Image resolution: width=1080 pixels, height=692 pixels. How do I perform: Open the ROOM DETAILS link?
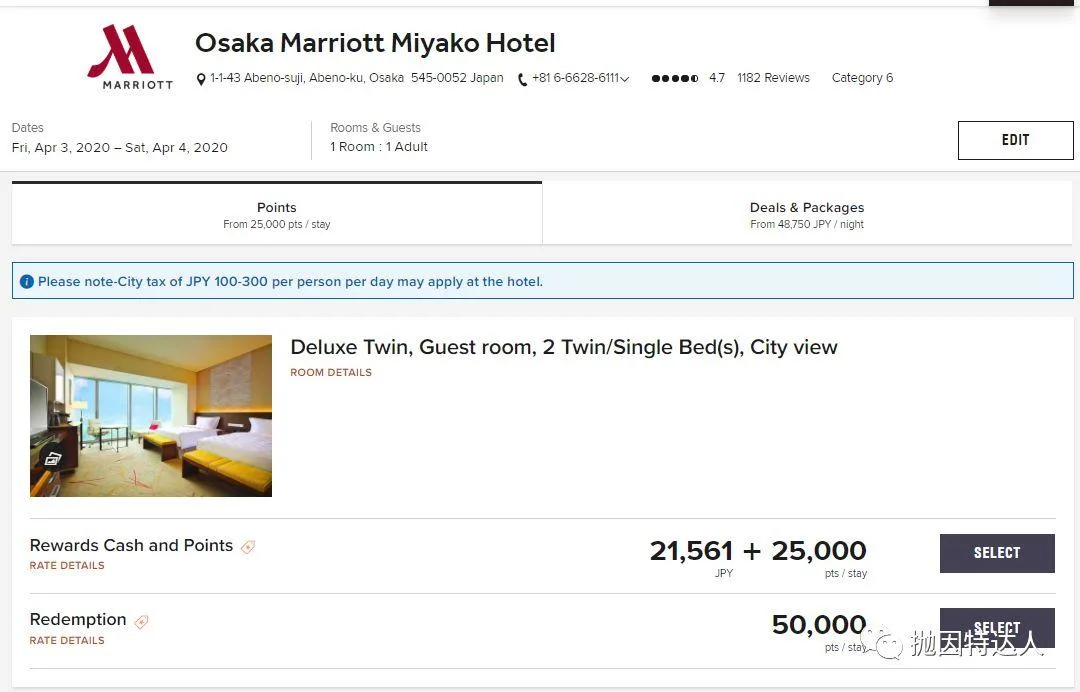(331, 373)
